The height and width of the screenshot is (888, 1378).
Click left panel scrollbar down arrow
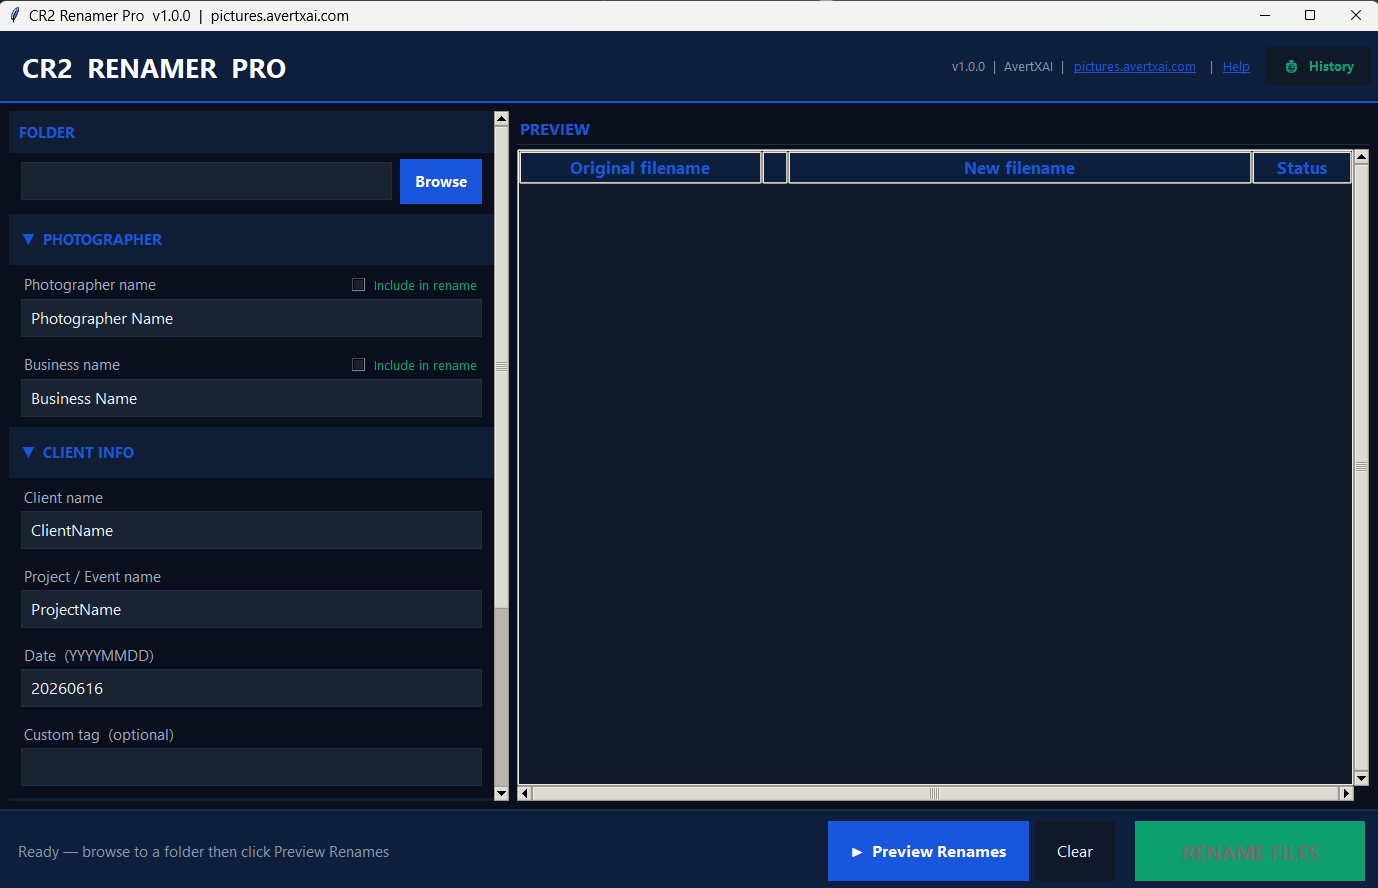tap(502, 793)
